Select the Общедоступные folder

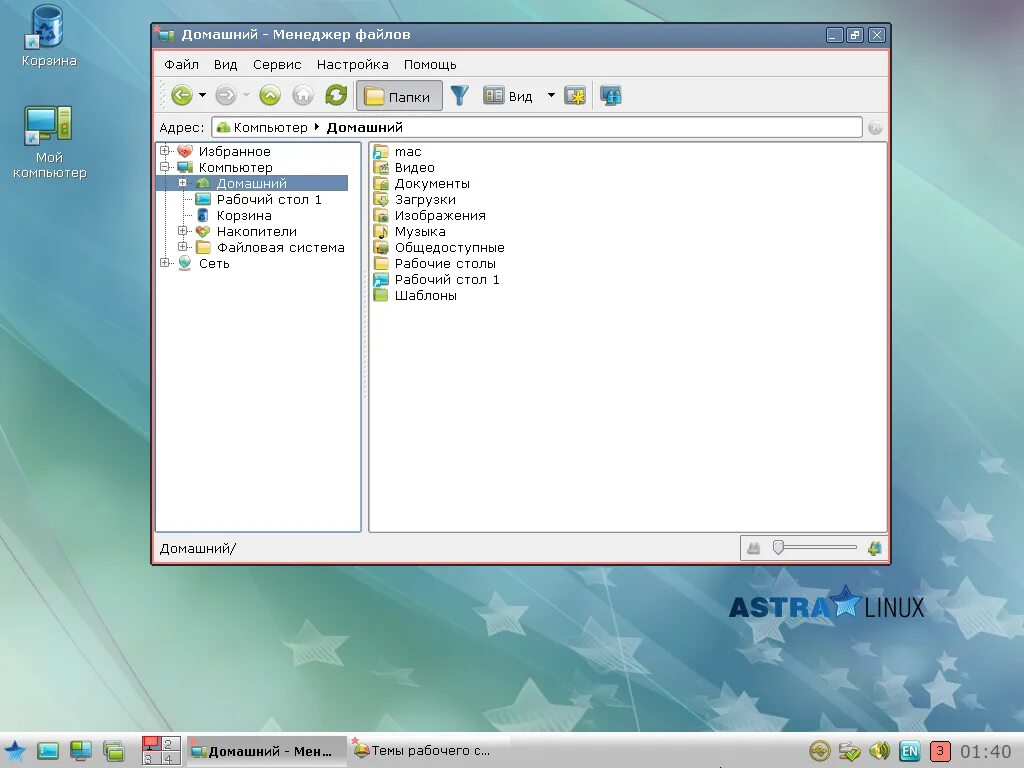pyautogui.click(x=439, y=248)
